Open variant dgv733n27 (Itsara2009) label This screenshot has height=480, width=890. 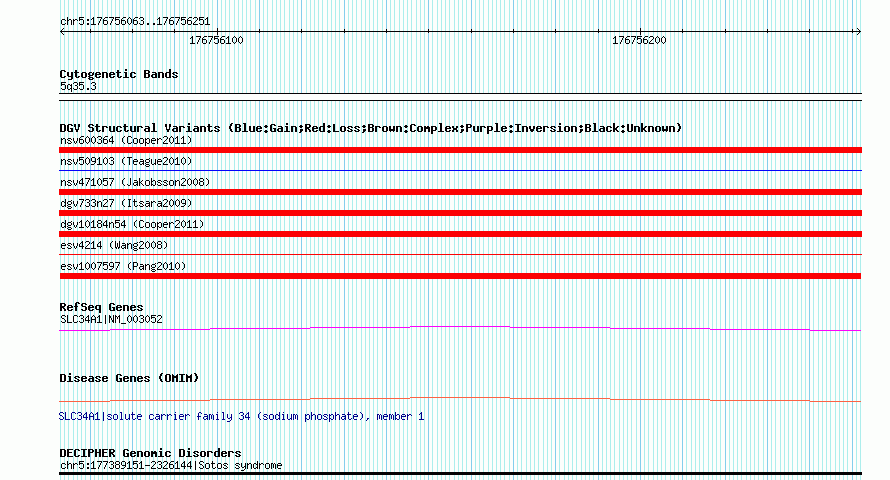click(126, 203)
